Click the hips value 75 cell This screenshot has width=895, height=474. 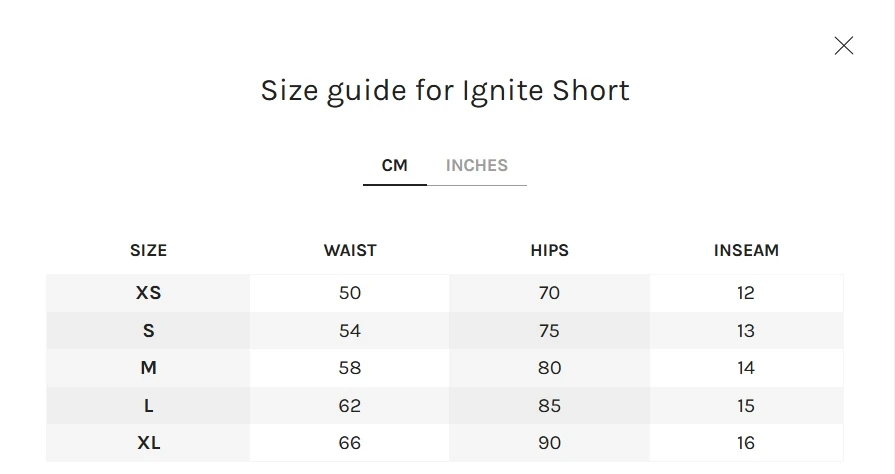click(x=549, y=331)
